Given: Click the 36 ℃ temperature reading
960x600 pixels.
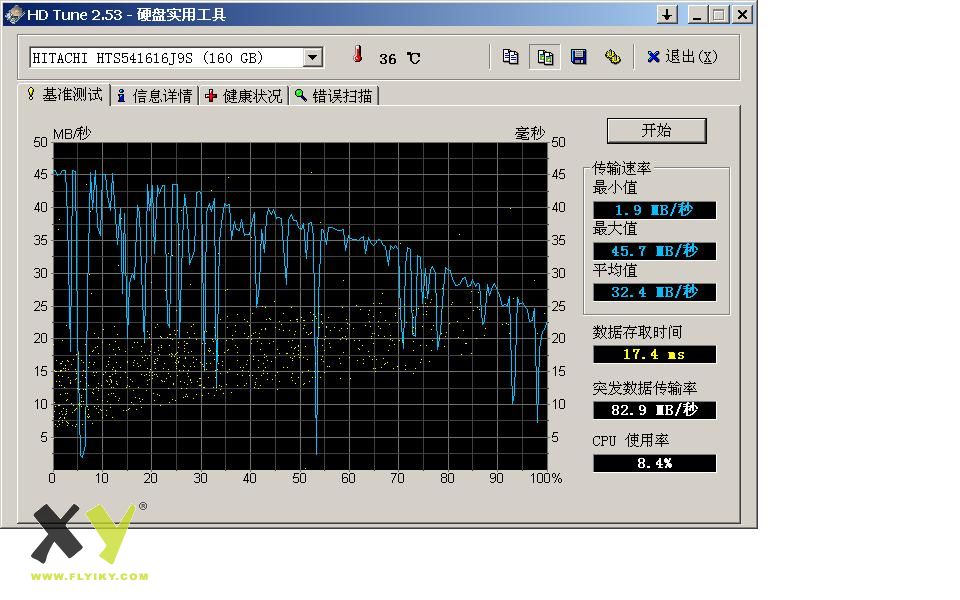Looking at the screenshot, I should point(400,59).
